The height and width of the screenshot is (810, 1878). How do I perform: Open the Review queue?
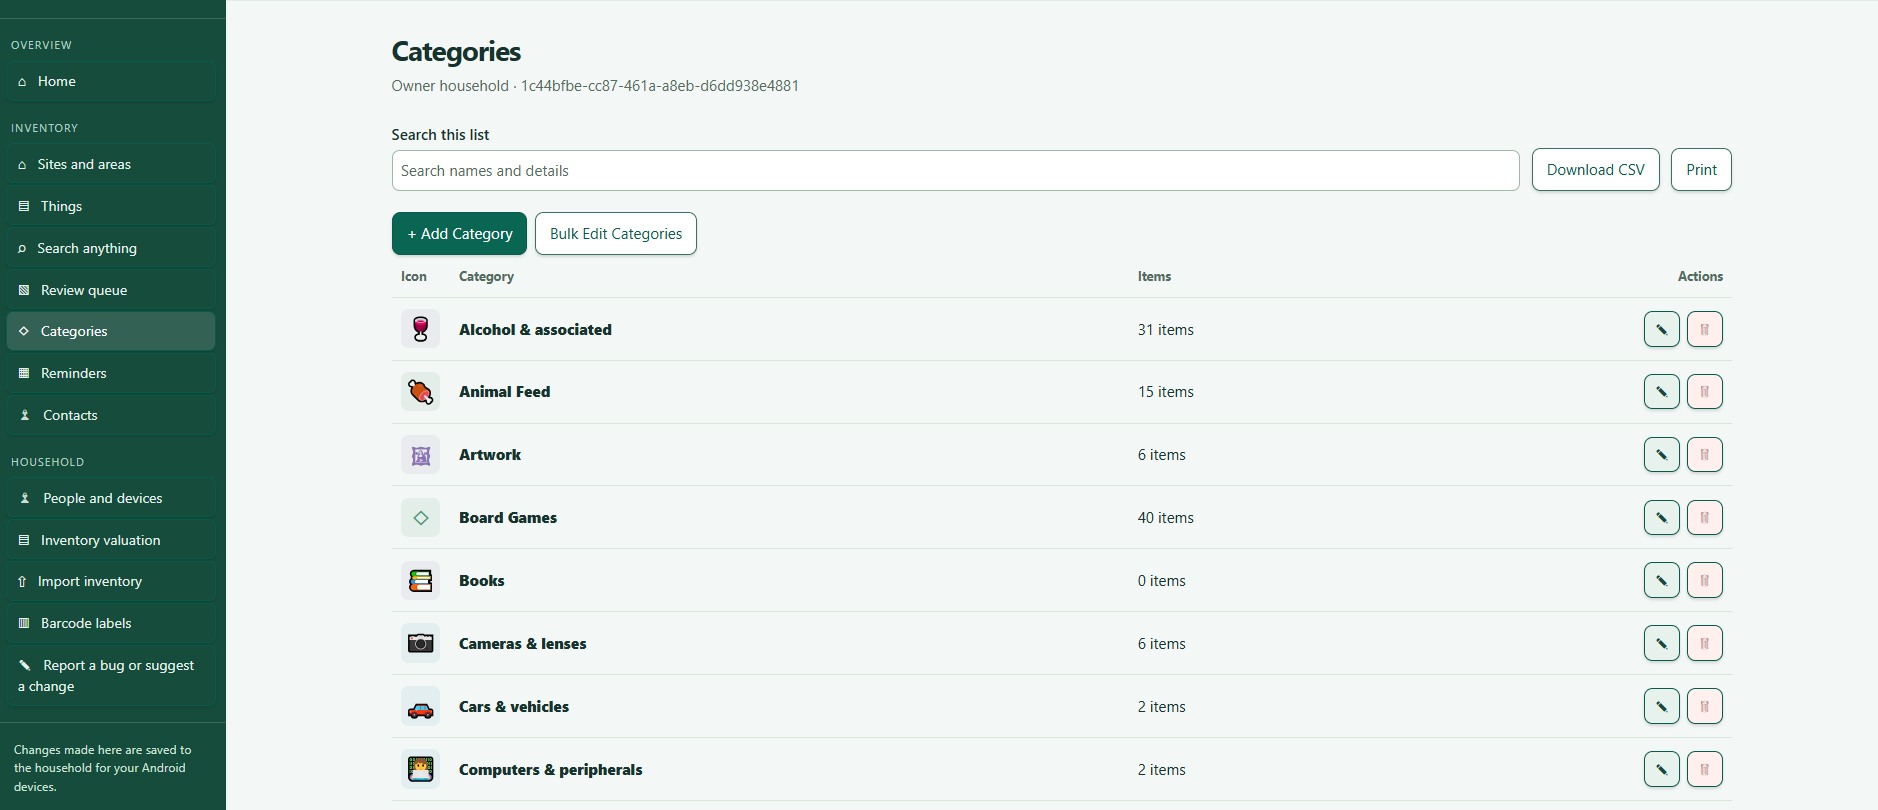pos(111,290)
